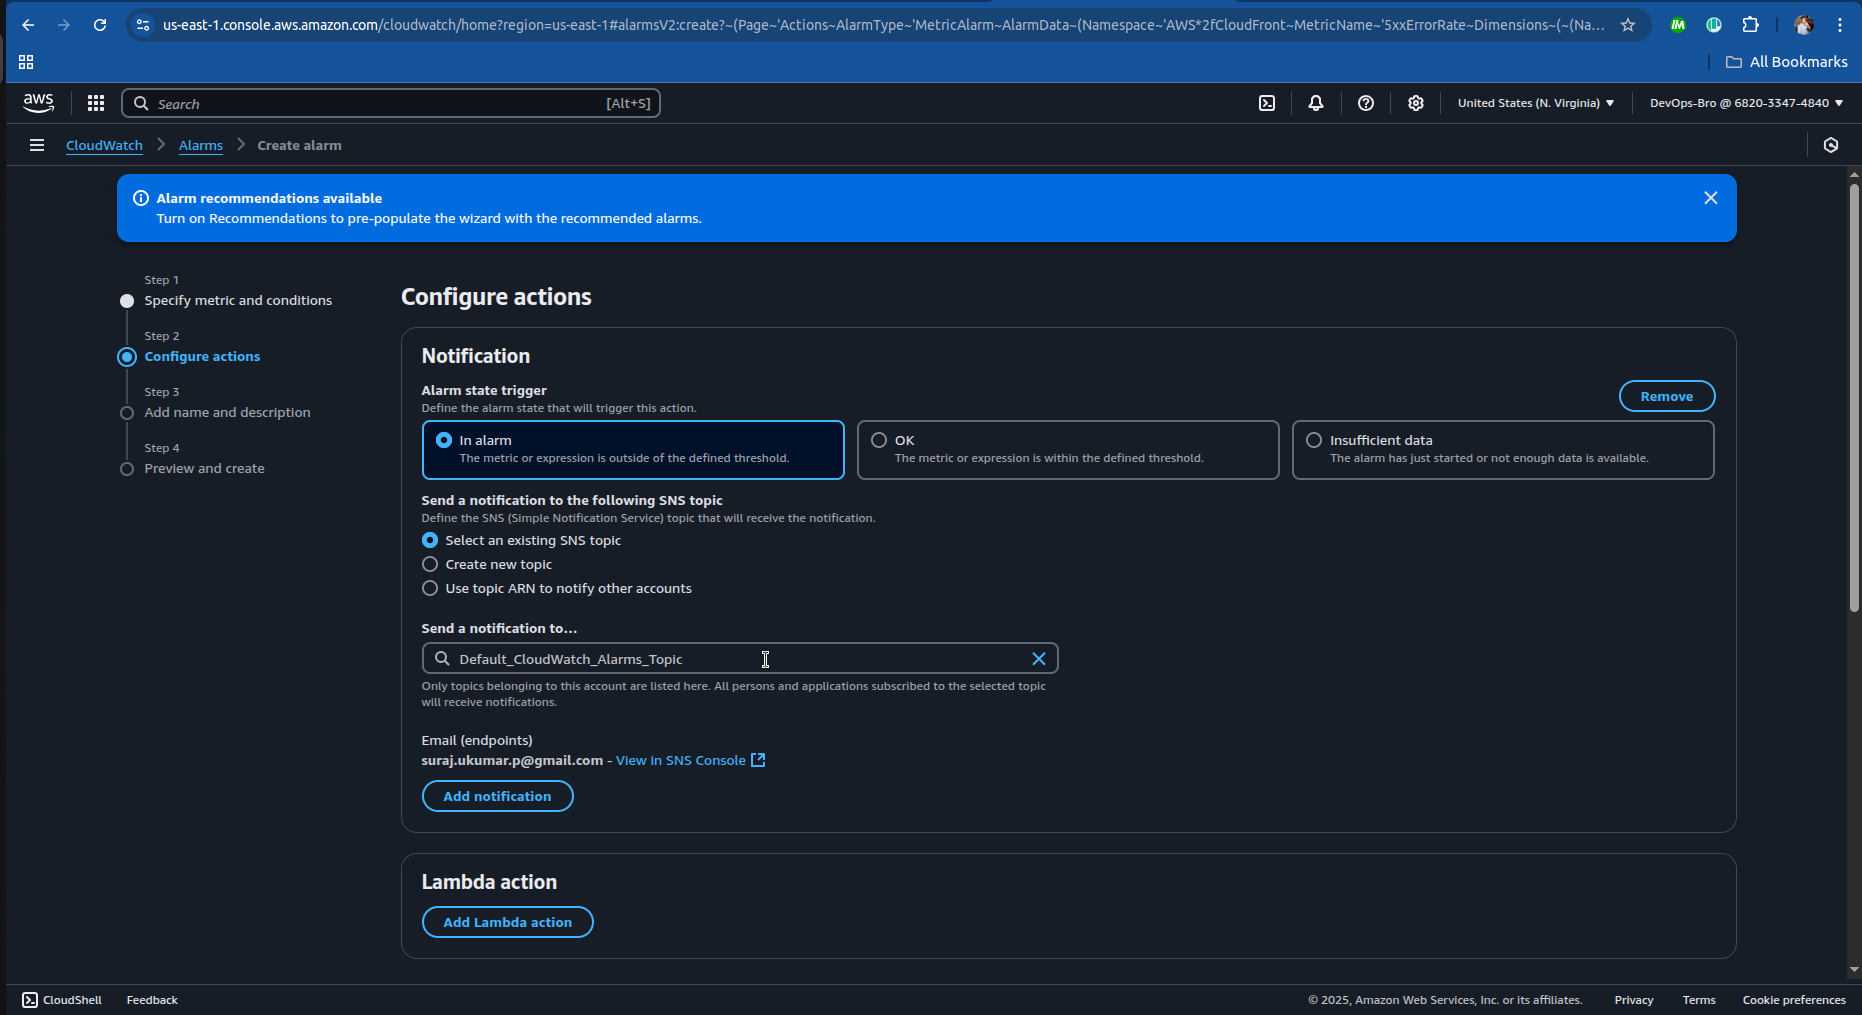Open the AWS services grid menu
Viewport: 1862px width, 1015px height.
(x=96, y=103)
